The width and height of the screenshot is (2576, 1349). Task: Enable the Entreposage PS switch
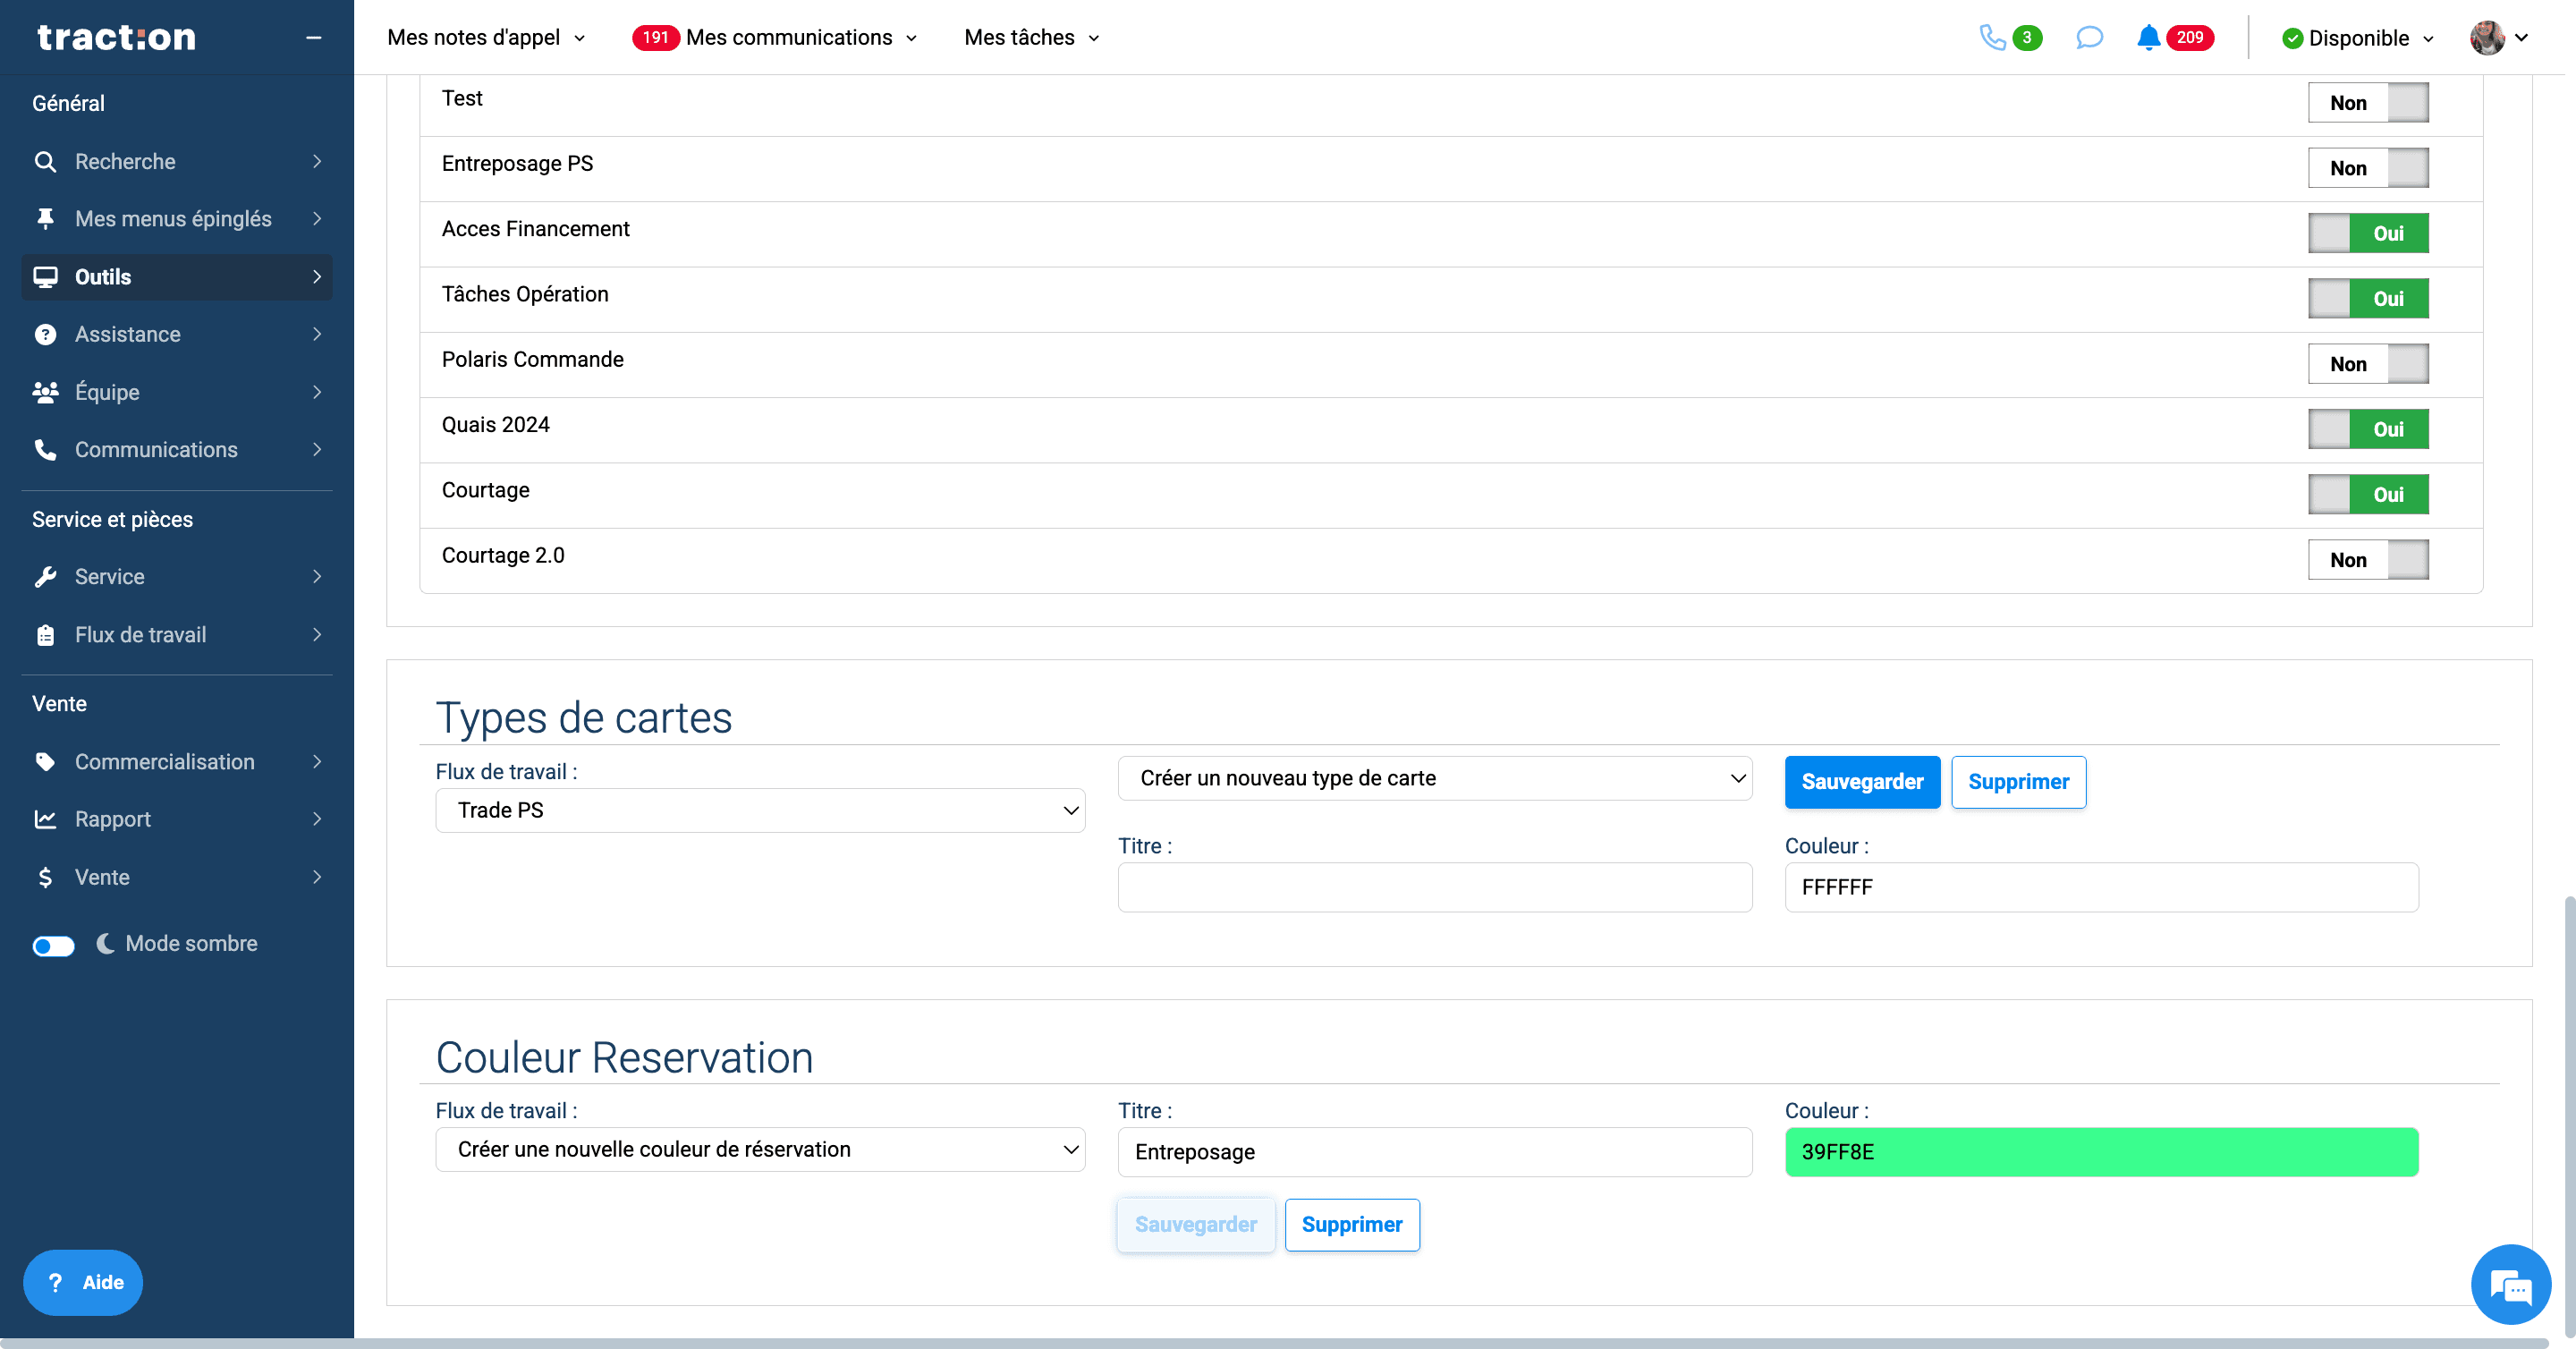(x=2367, y=168)
